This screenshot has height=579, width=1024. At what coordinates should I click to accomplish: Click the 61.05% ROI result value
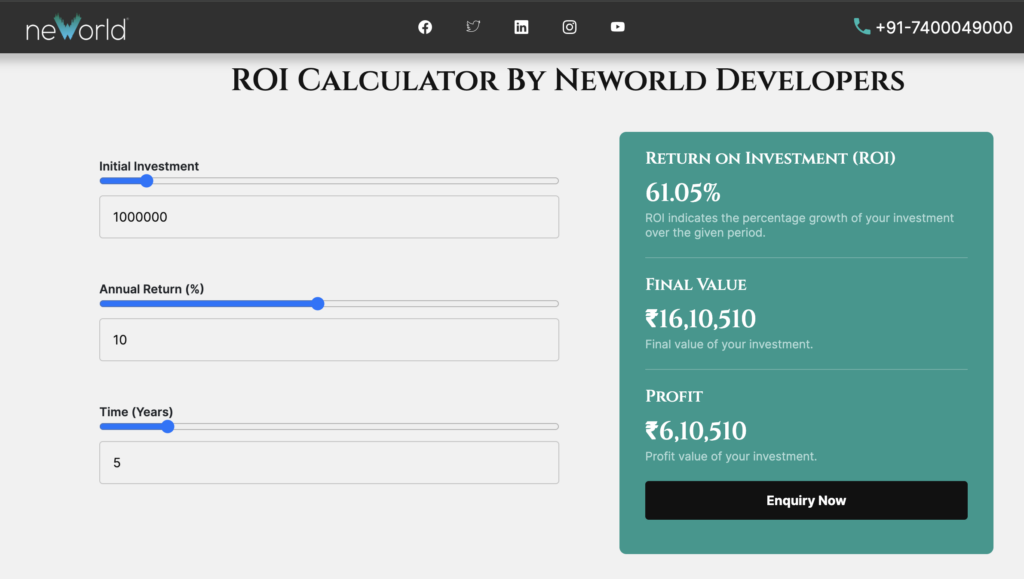click(683, 193)
